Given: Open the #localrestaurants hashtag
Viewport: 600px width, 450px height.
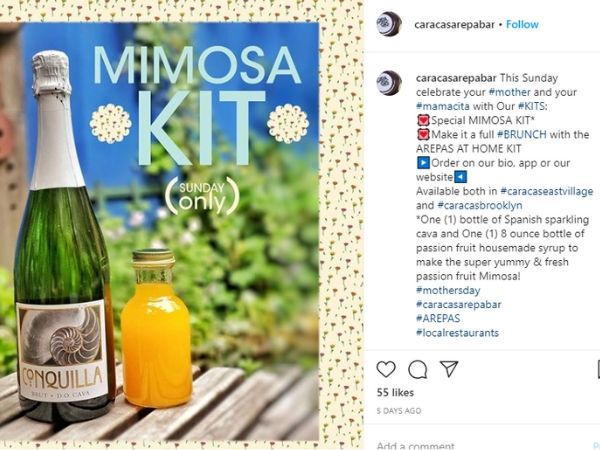Looking at the screenshot, I should pyautogui.click(x=457, y=333).
